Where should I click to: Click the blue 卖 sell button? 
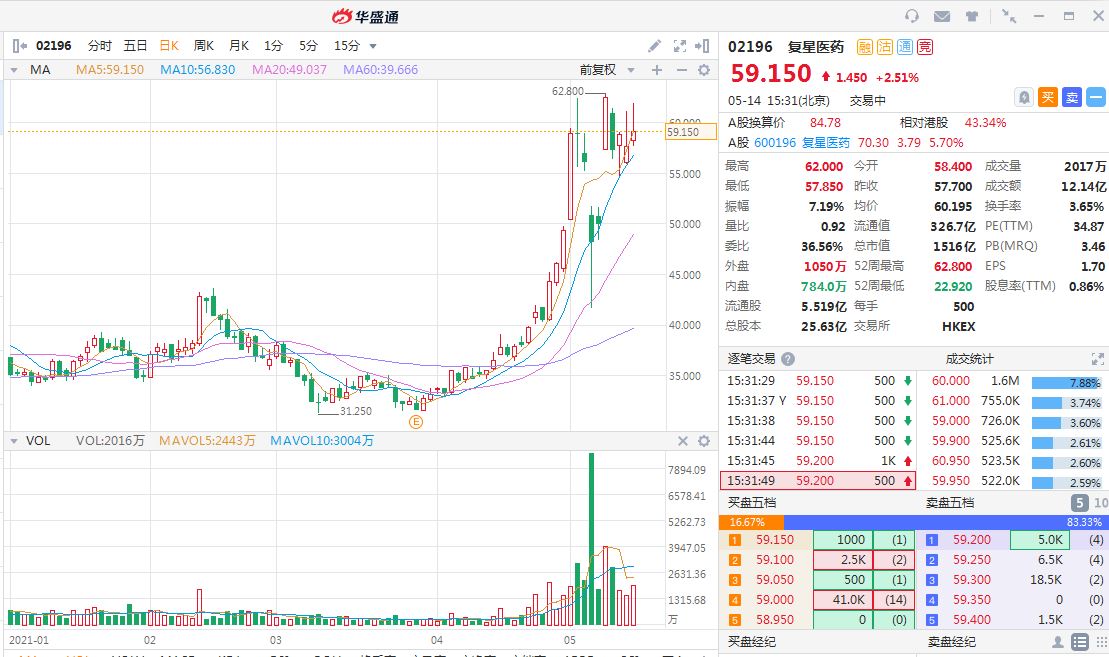(1072, 98)
